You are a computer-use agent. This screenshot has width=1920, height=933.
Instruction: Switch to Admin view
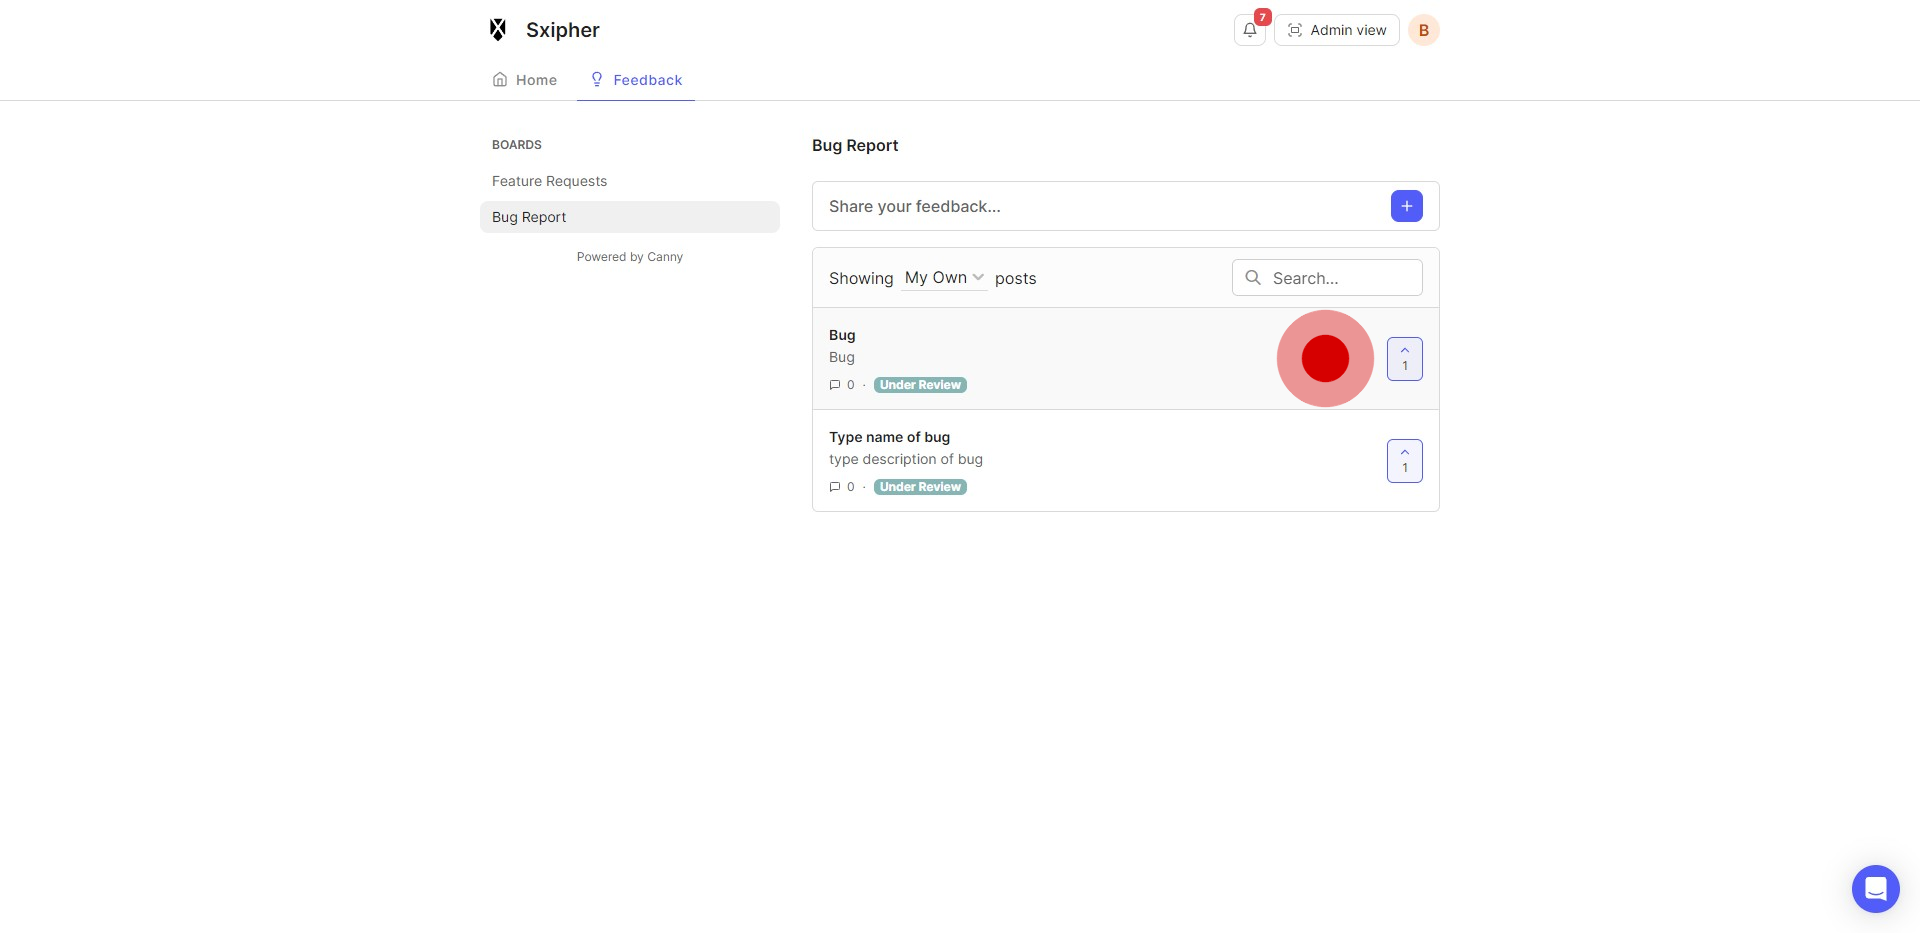[1336, 30]
